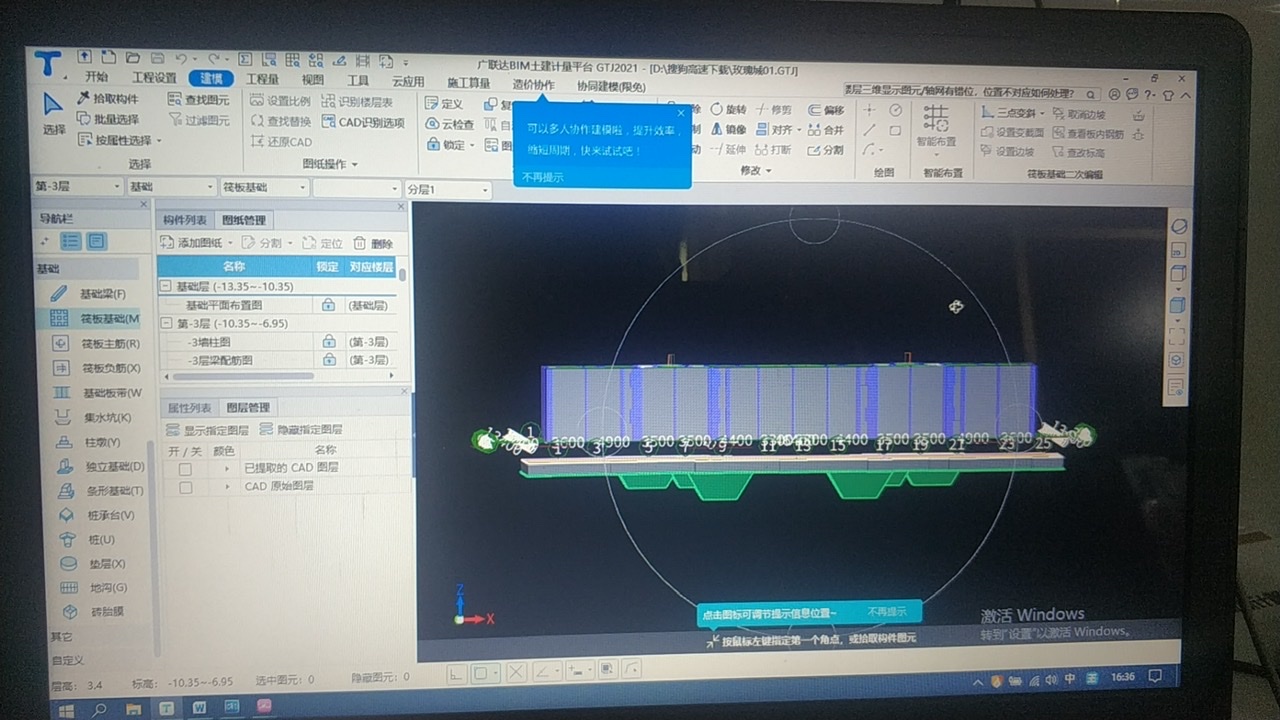Screen dimensions: 1280x720
Task: Click 镜像 mirror tool
Action: tap(728, 129)
